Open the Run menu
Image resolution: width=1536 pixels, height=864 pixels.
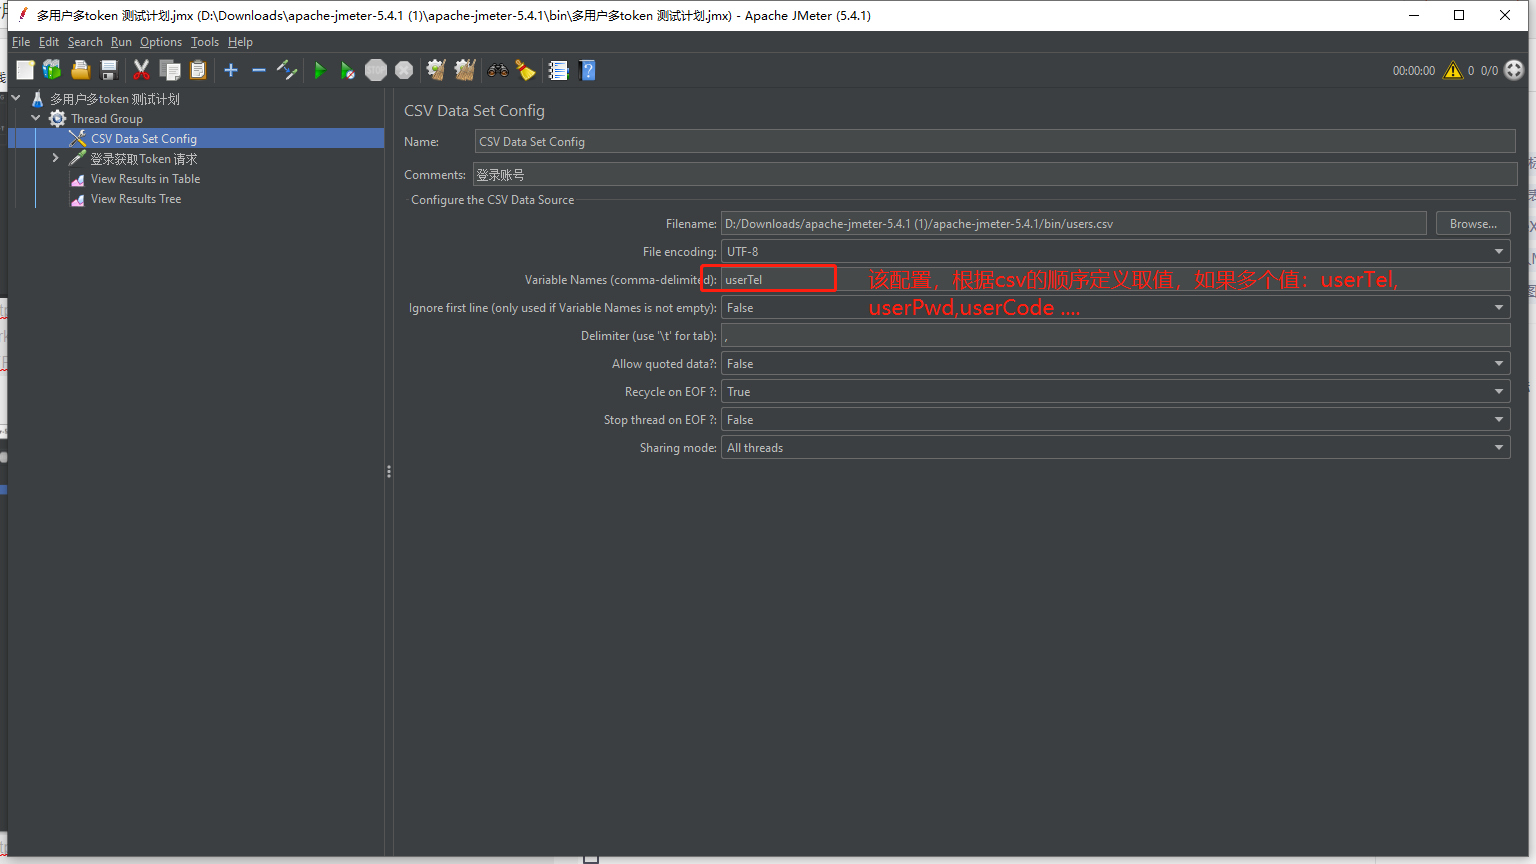[x=121, y=42]
